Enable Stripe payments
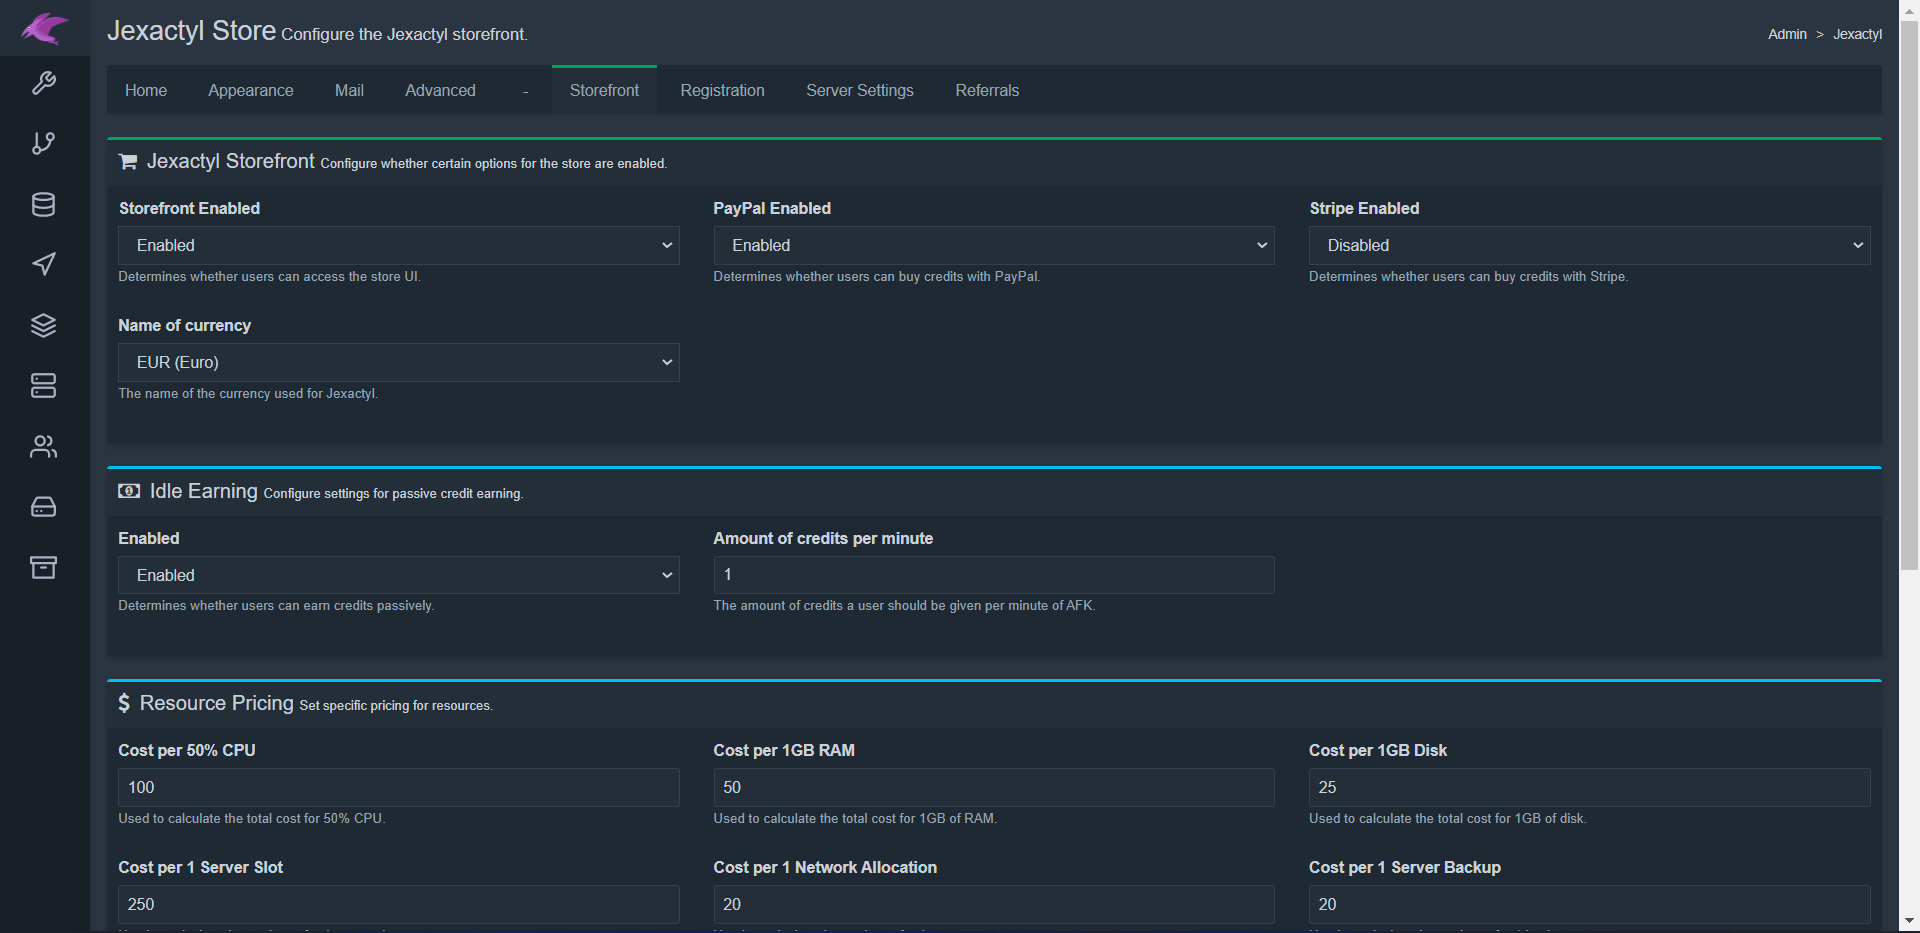This screenshot has height=933, width=1920. pos(1589,245)
